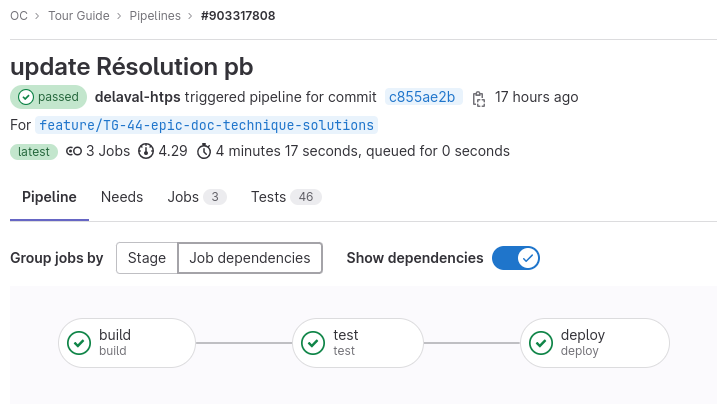Click the duration timer icon
Image resolution: width=717 pixels, height=404 pixels.
(204, 151)
